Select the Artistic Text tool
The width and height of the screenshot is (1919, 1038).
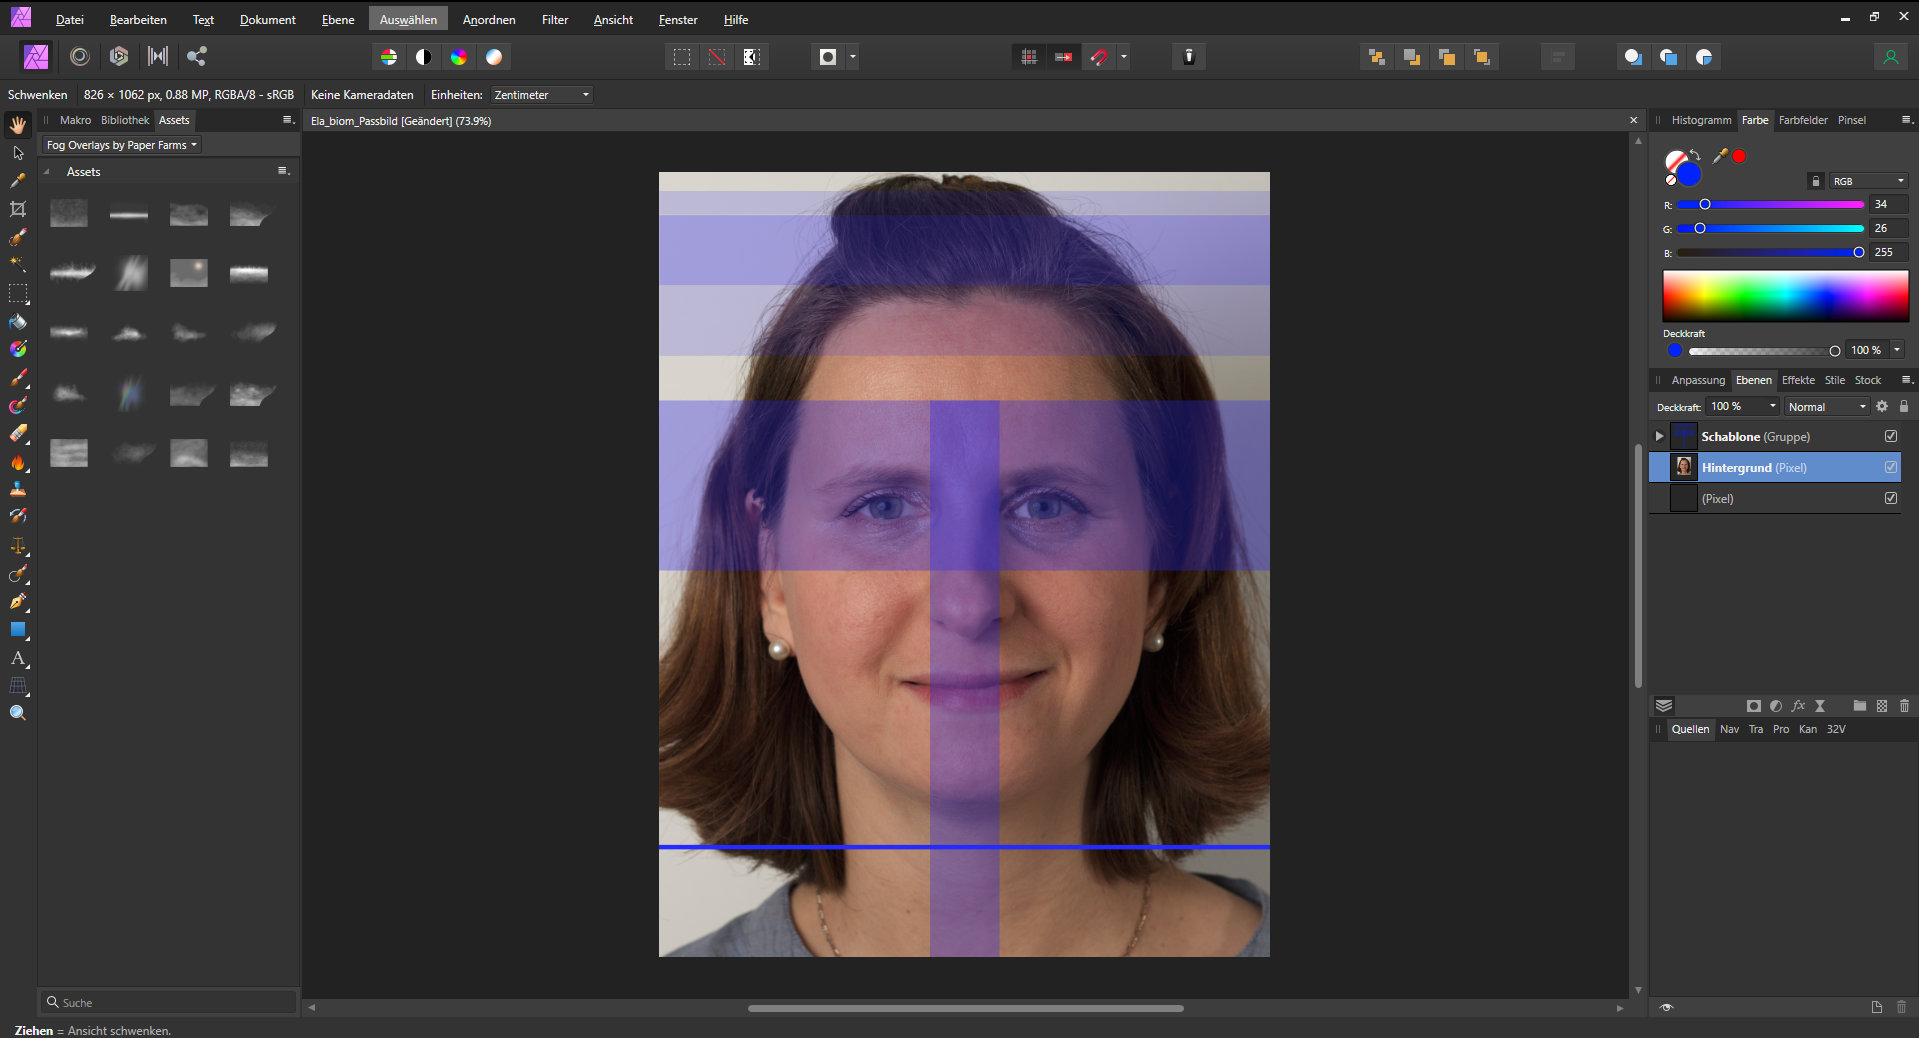18,658
